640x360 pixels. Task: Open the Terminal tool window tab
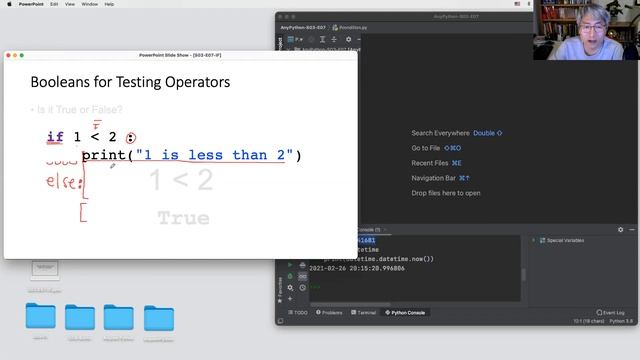pos(363,313)
